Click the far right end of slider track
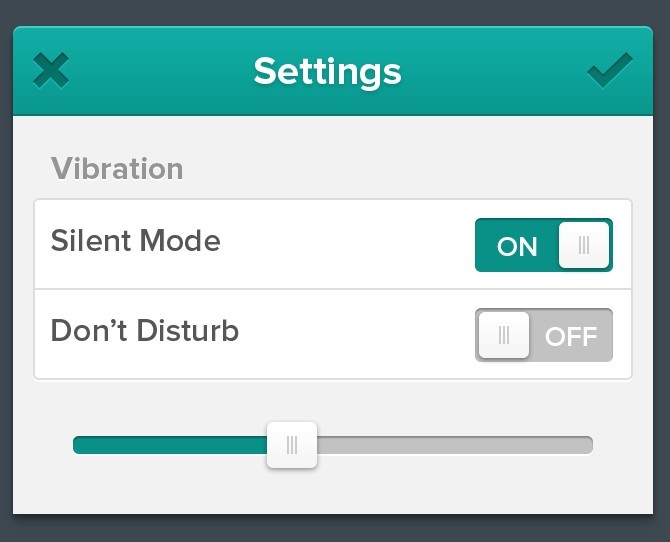 pyautogui.click(x=588, y=445)
